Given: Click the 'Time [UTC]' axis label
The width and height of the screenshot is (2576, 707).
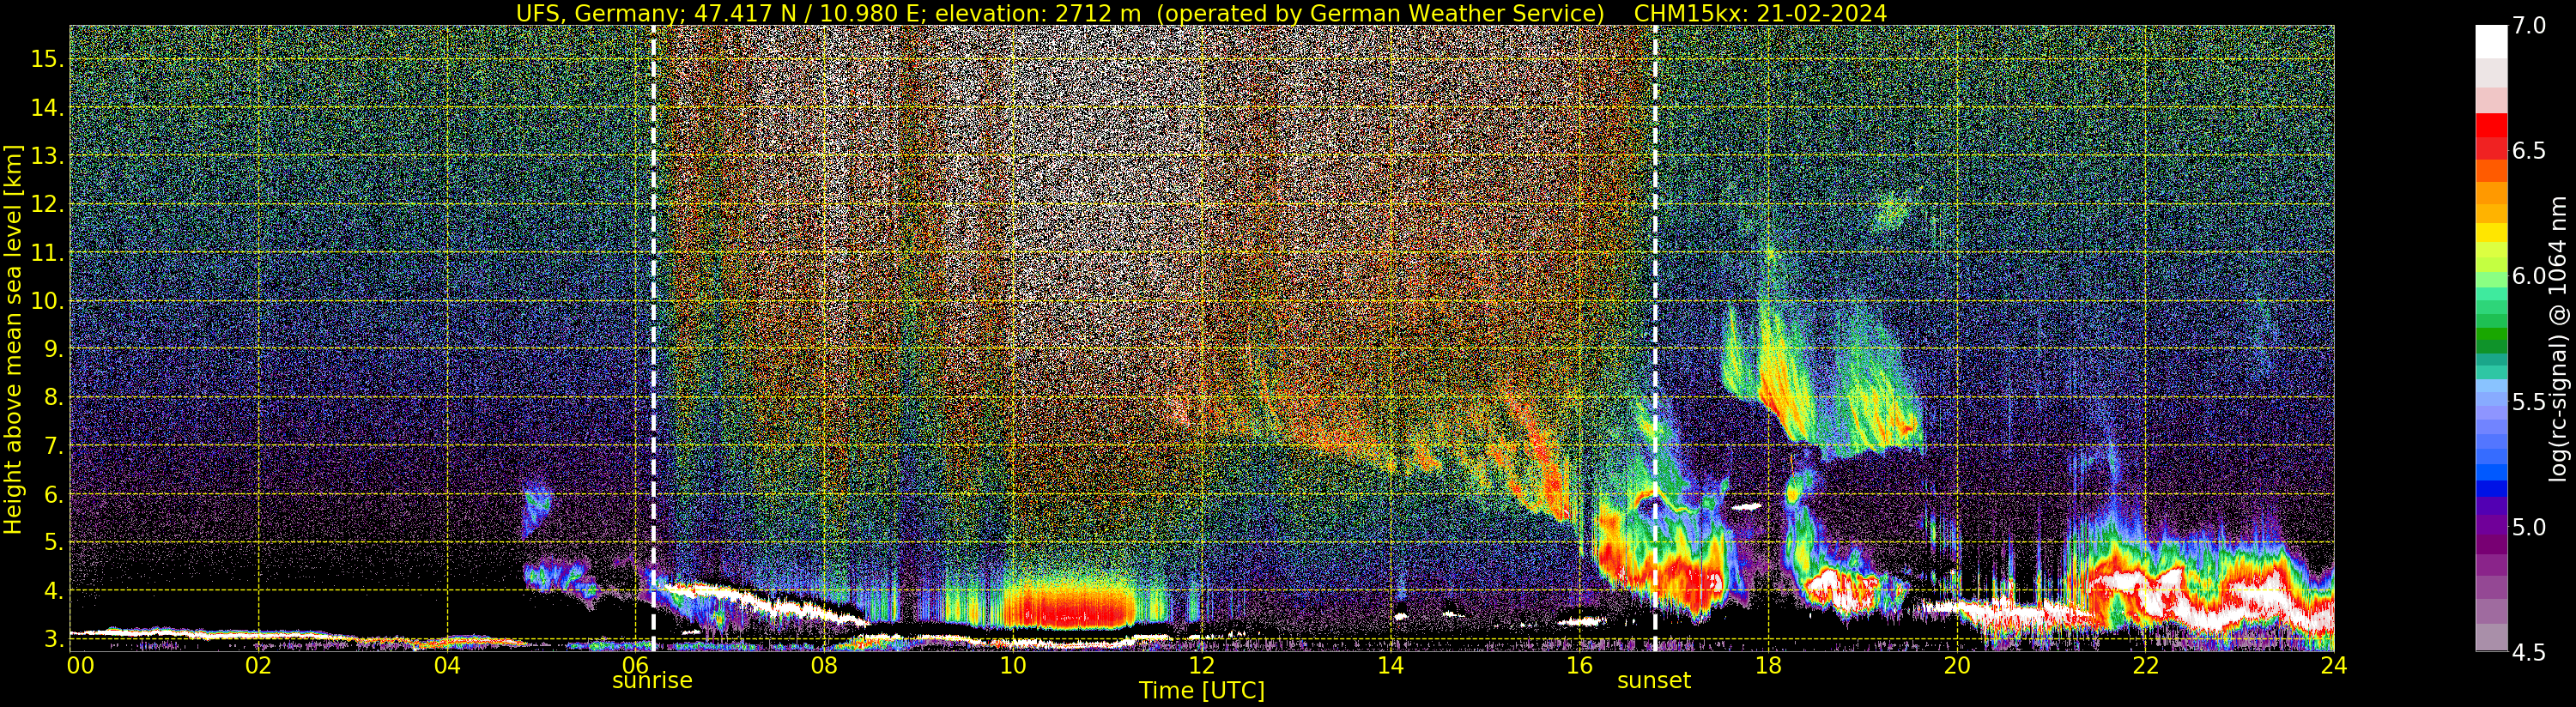Looking at the screenshot, I should [x=1202, y=691].
